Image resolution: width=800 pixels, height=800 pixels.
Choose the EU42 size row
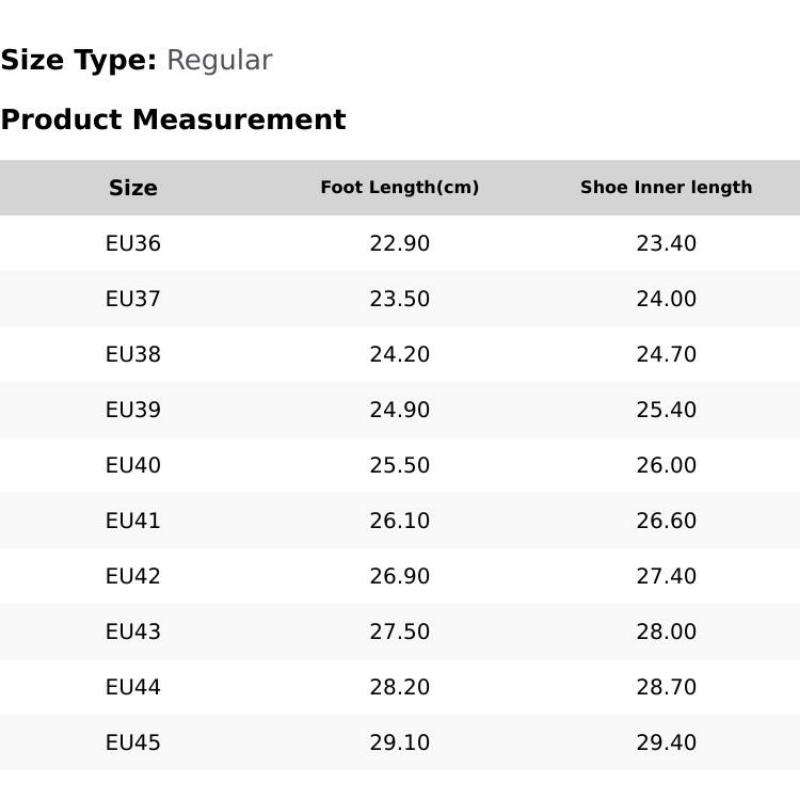(133, 577)
